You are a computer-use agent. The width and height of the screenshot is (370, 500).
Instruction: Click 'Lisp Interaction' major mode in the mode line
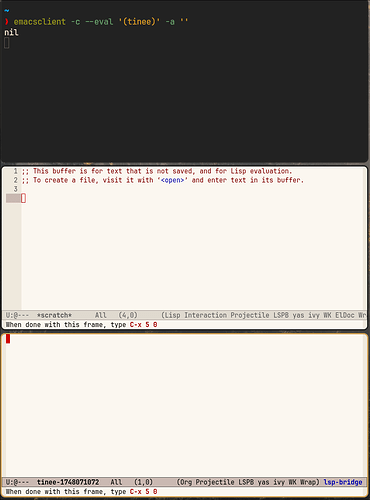pyautogui.click(x=196, y=315)
